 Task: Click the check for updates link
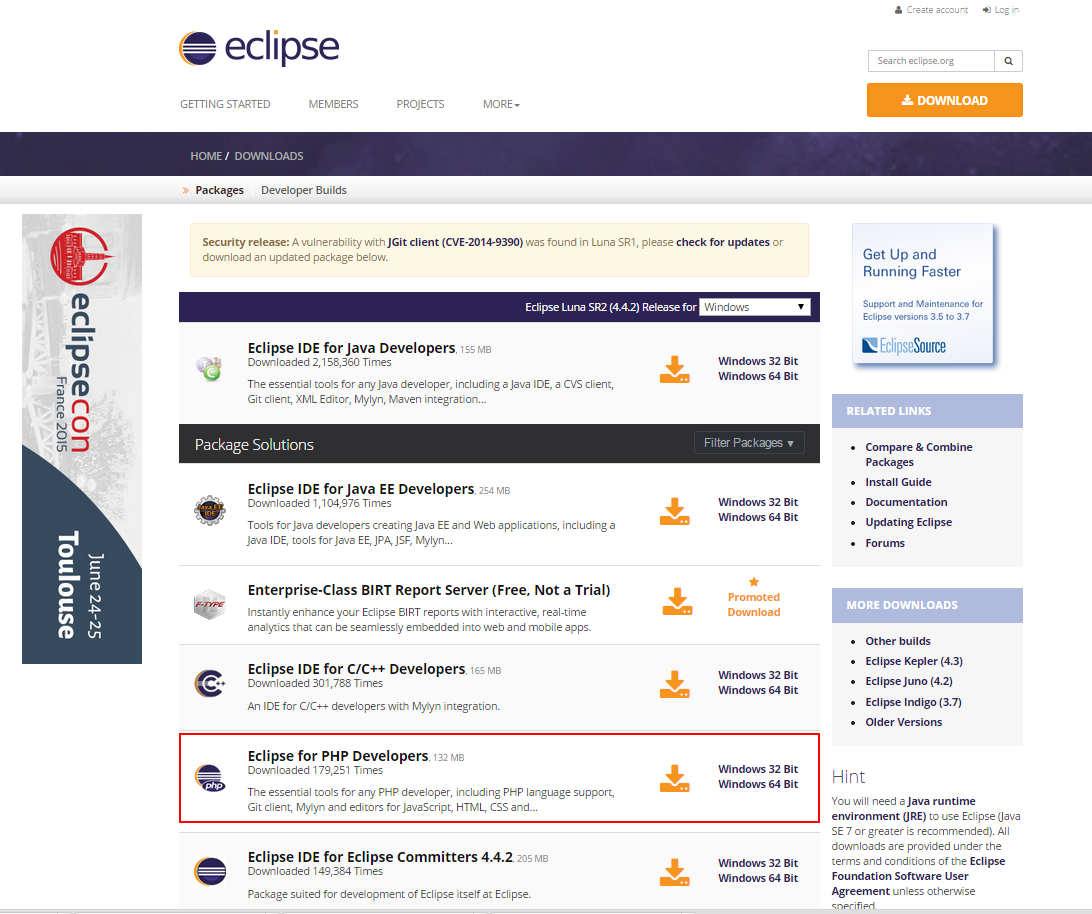pyautogui.click(x=722, y=242)
